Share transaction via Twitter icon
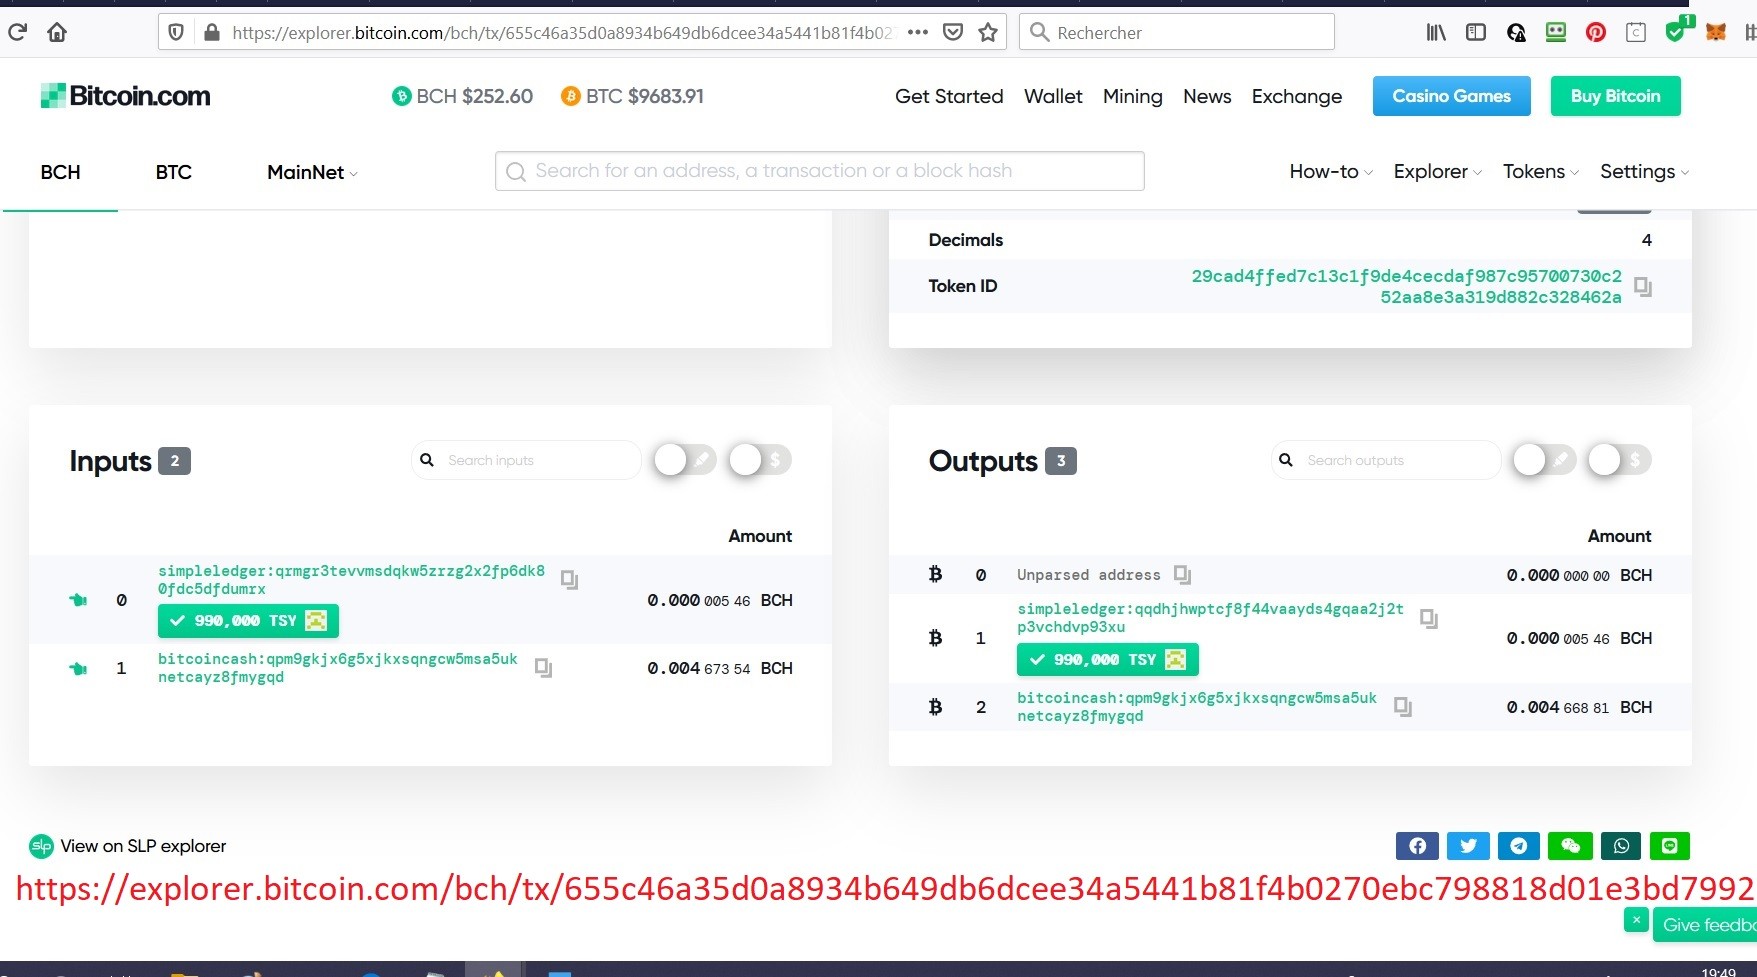1757x977 pixels. 1468,846
